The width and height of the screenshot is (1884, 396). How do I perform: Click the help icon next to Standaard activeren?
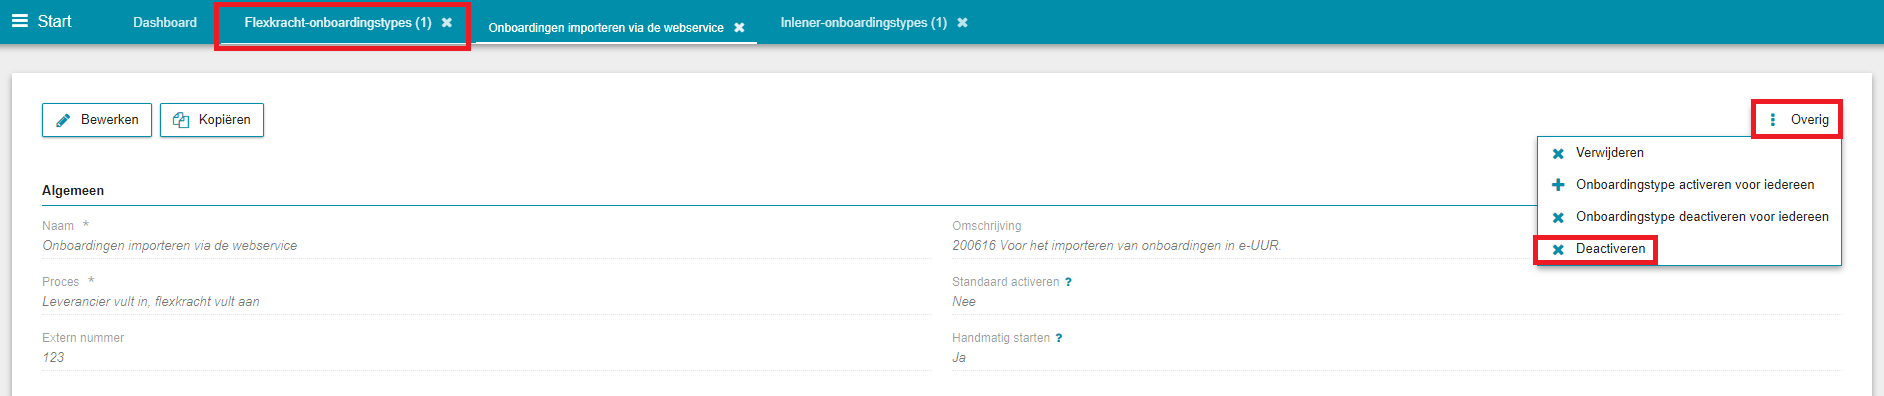tap(1068, 282)
